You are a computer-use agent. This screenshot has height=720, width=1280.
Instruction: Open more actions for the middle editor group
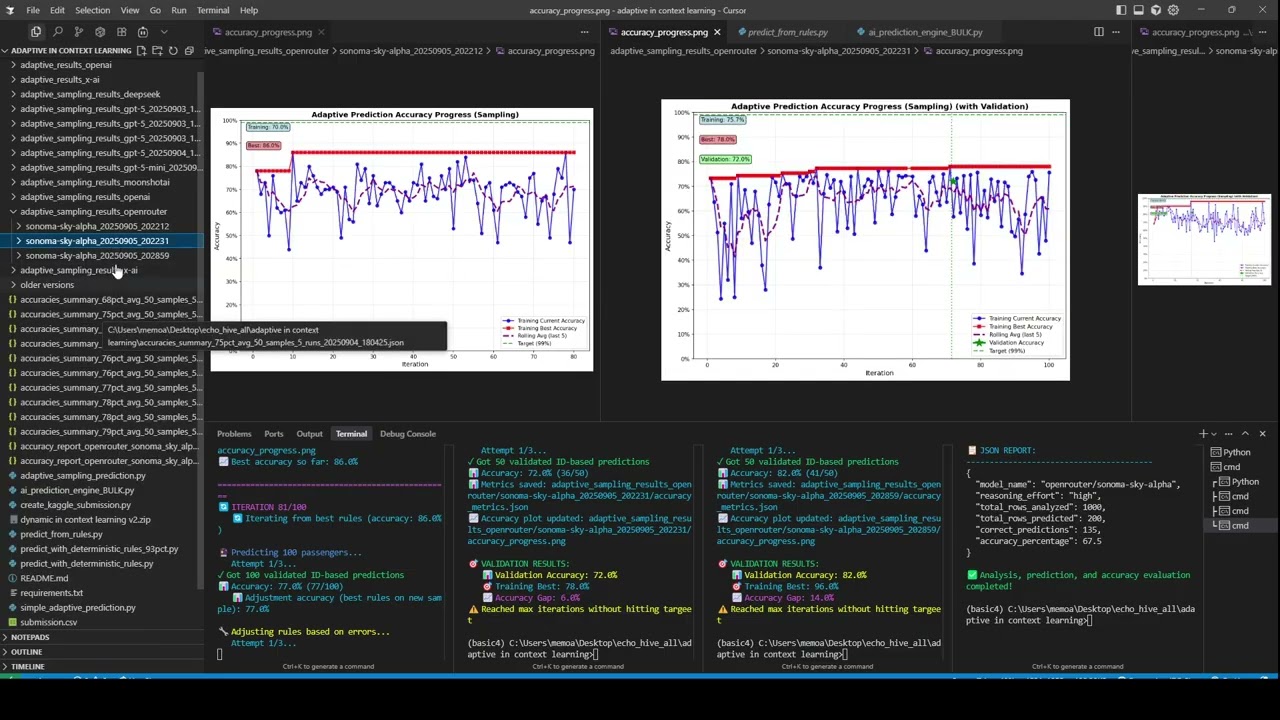pyautogui.click(x=1118, y=32)
